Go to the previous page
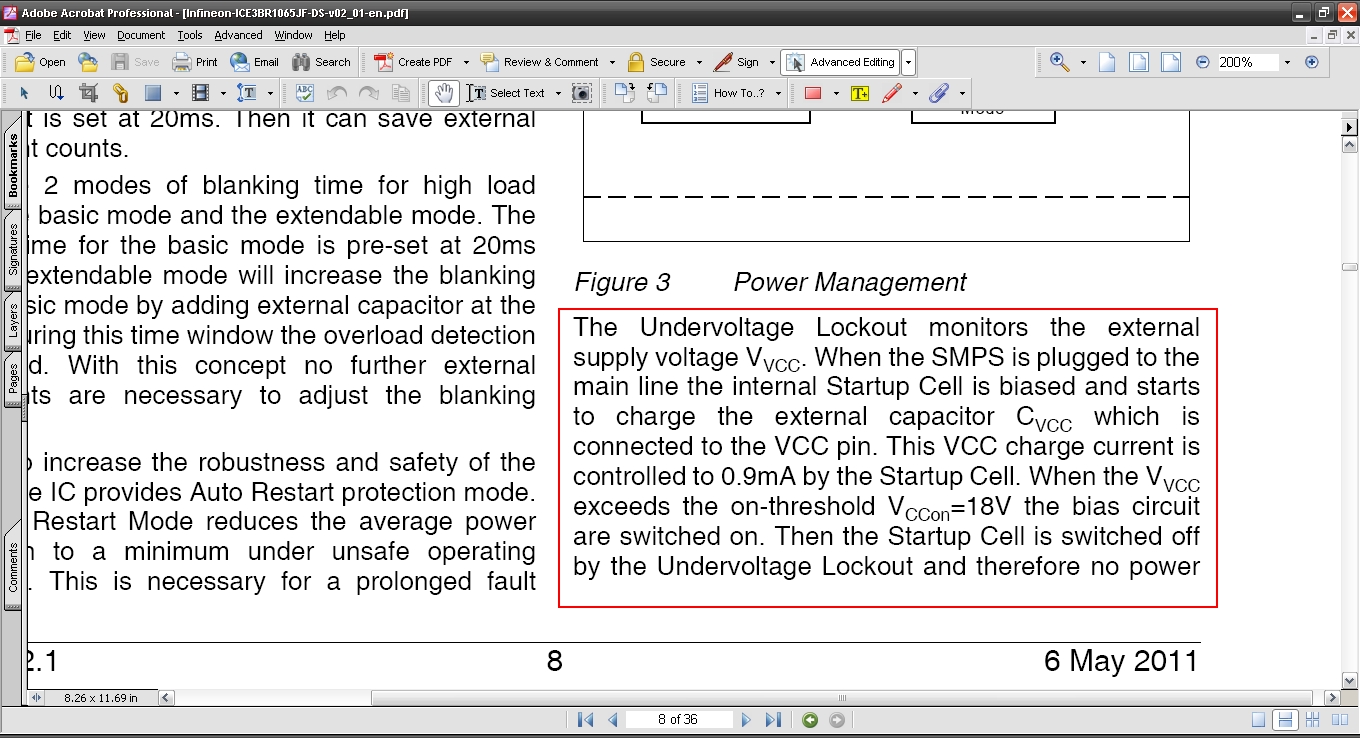Image resolution: width=1360 pixels, height=738 pixels. point(613,720)
